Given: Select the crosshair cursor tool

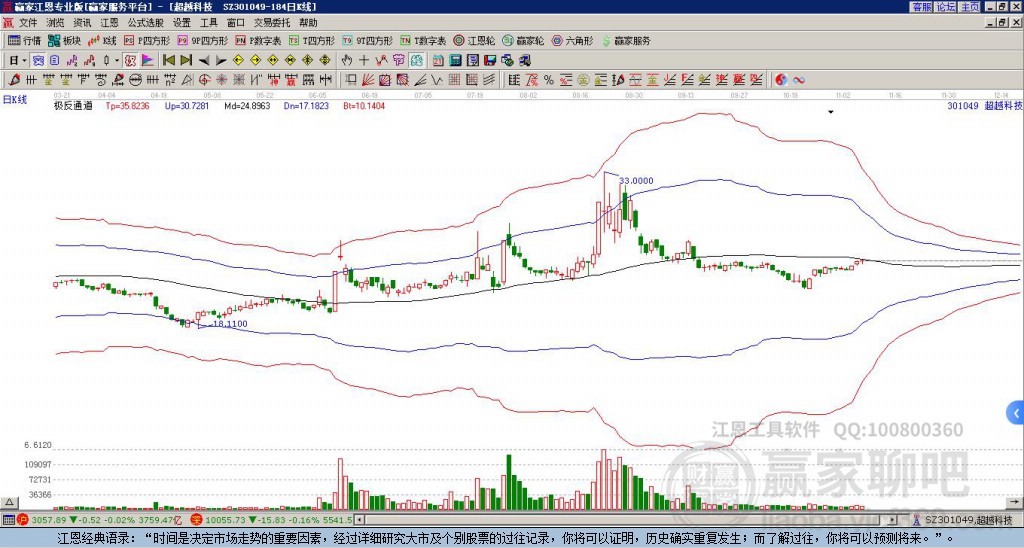Looking at the screenshot, I should click(364, 61).
